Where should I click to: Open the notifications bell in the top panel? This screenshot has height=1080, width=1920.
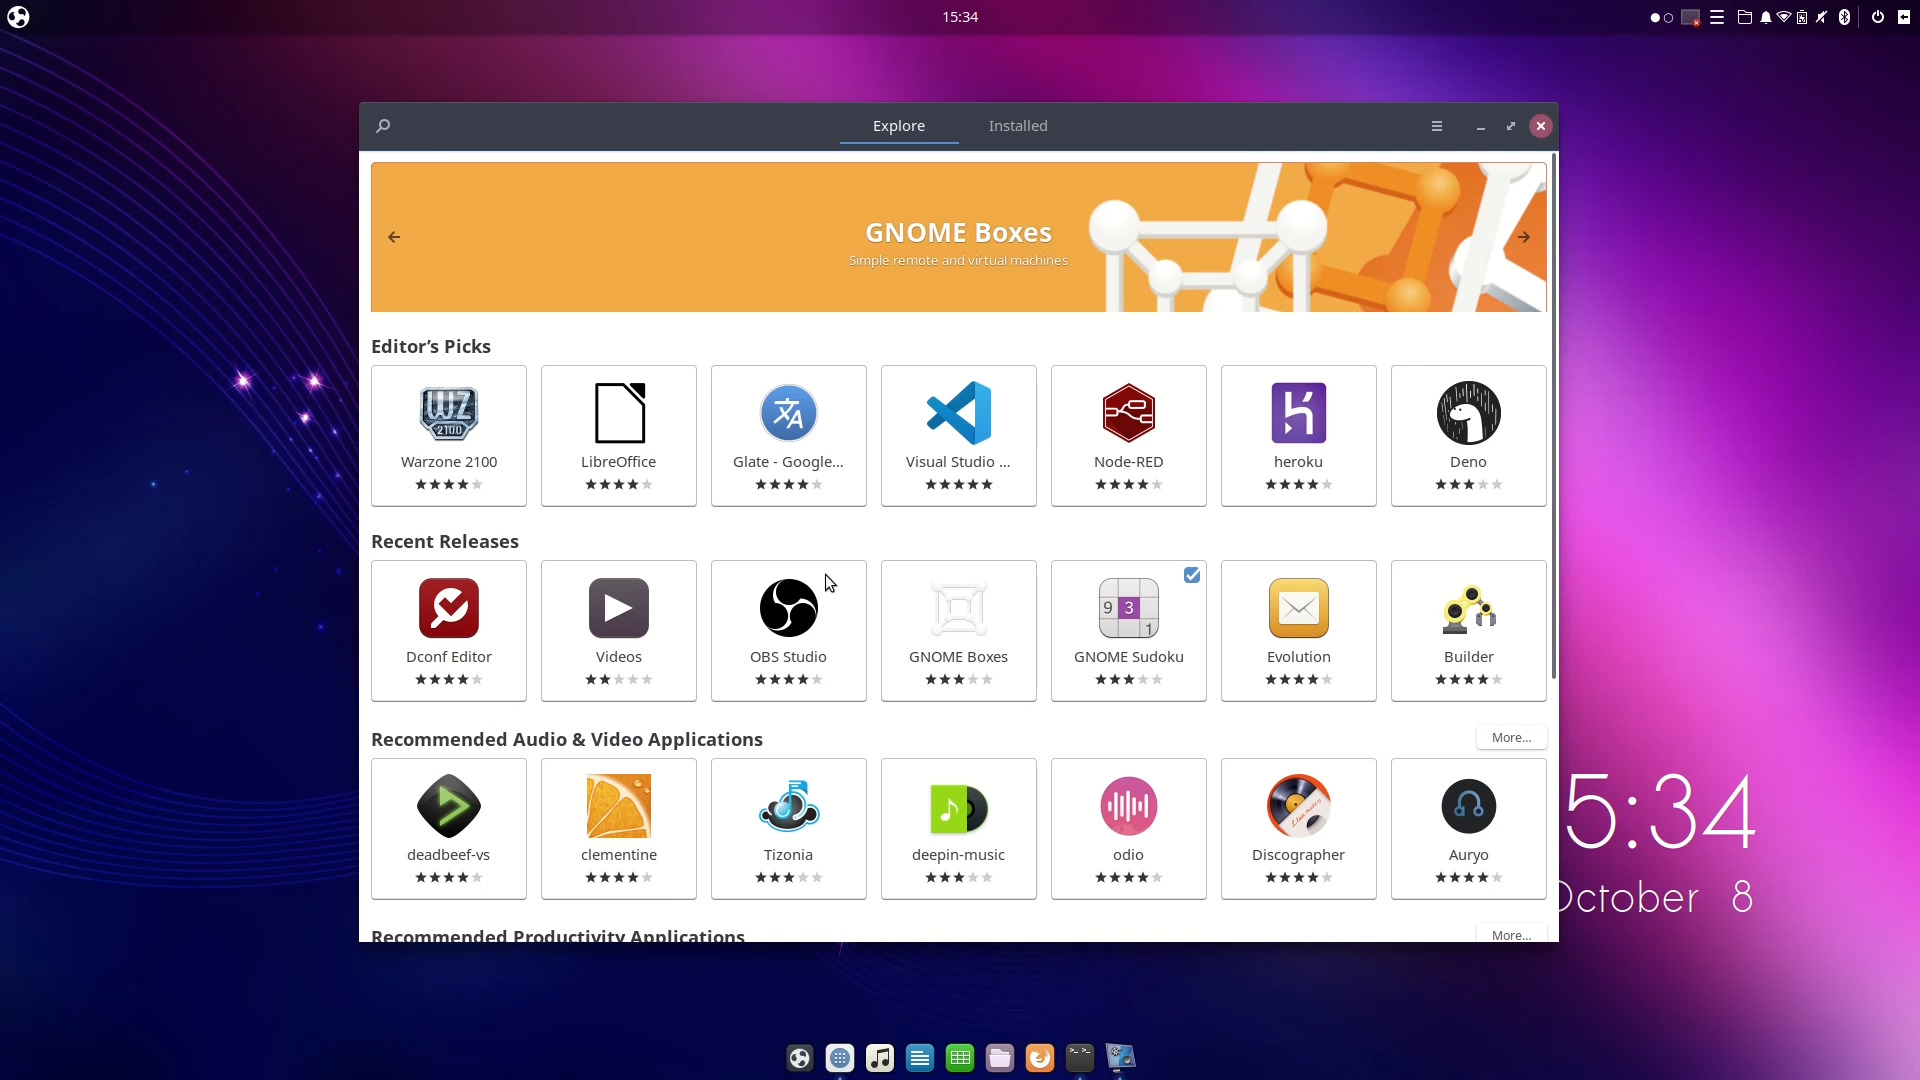[x=1766, y=17]
